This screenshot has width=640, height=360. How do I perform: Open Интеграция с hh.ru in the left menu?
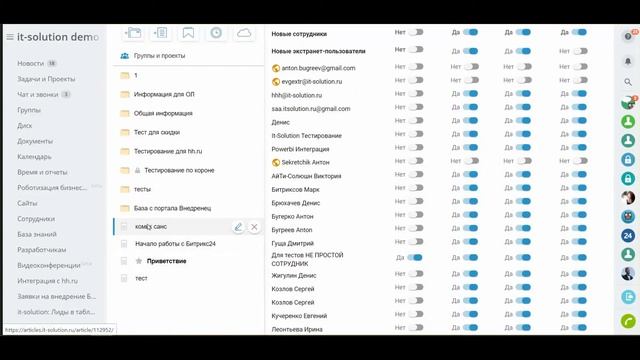47,281
